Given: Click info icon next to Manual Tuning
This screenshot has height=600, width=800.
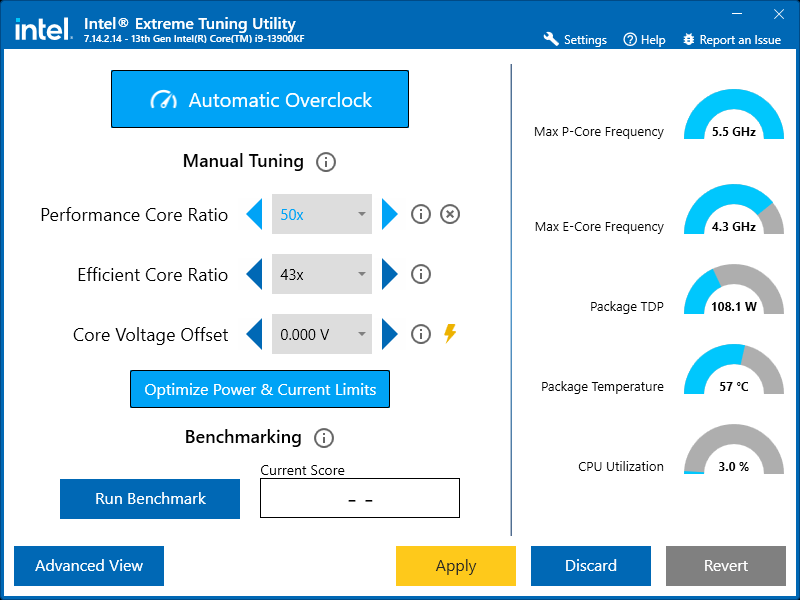Looking at the screenshot, I should point(326,162).
